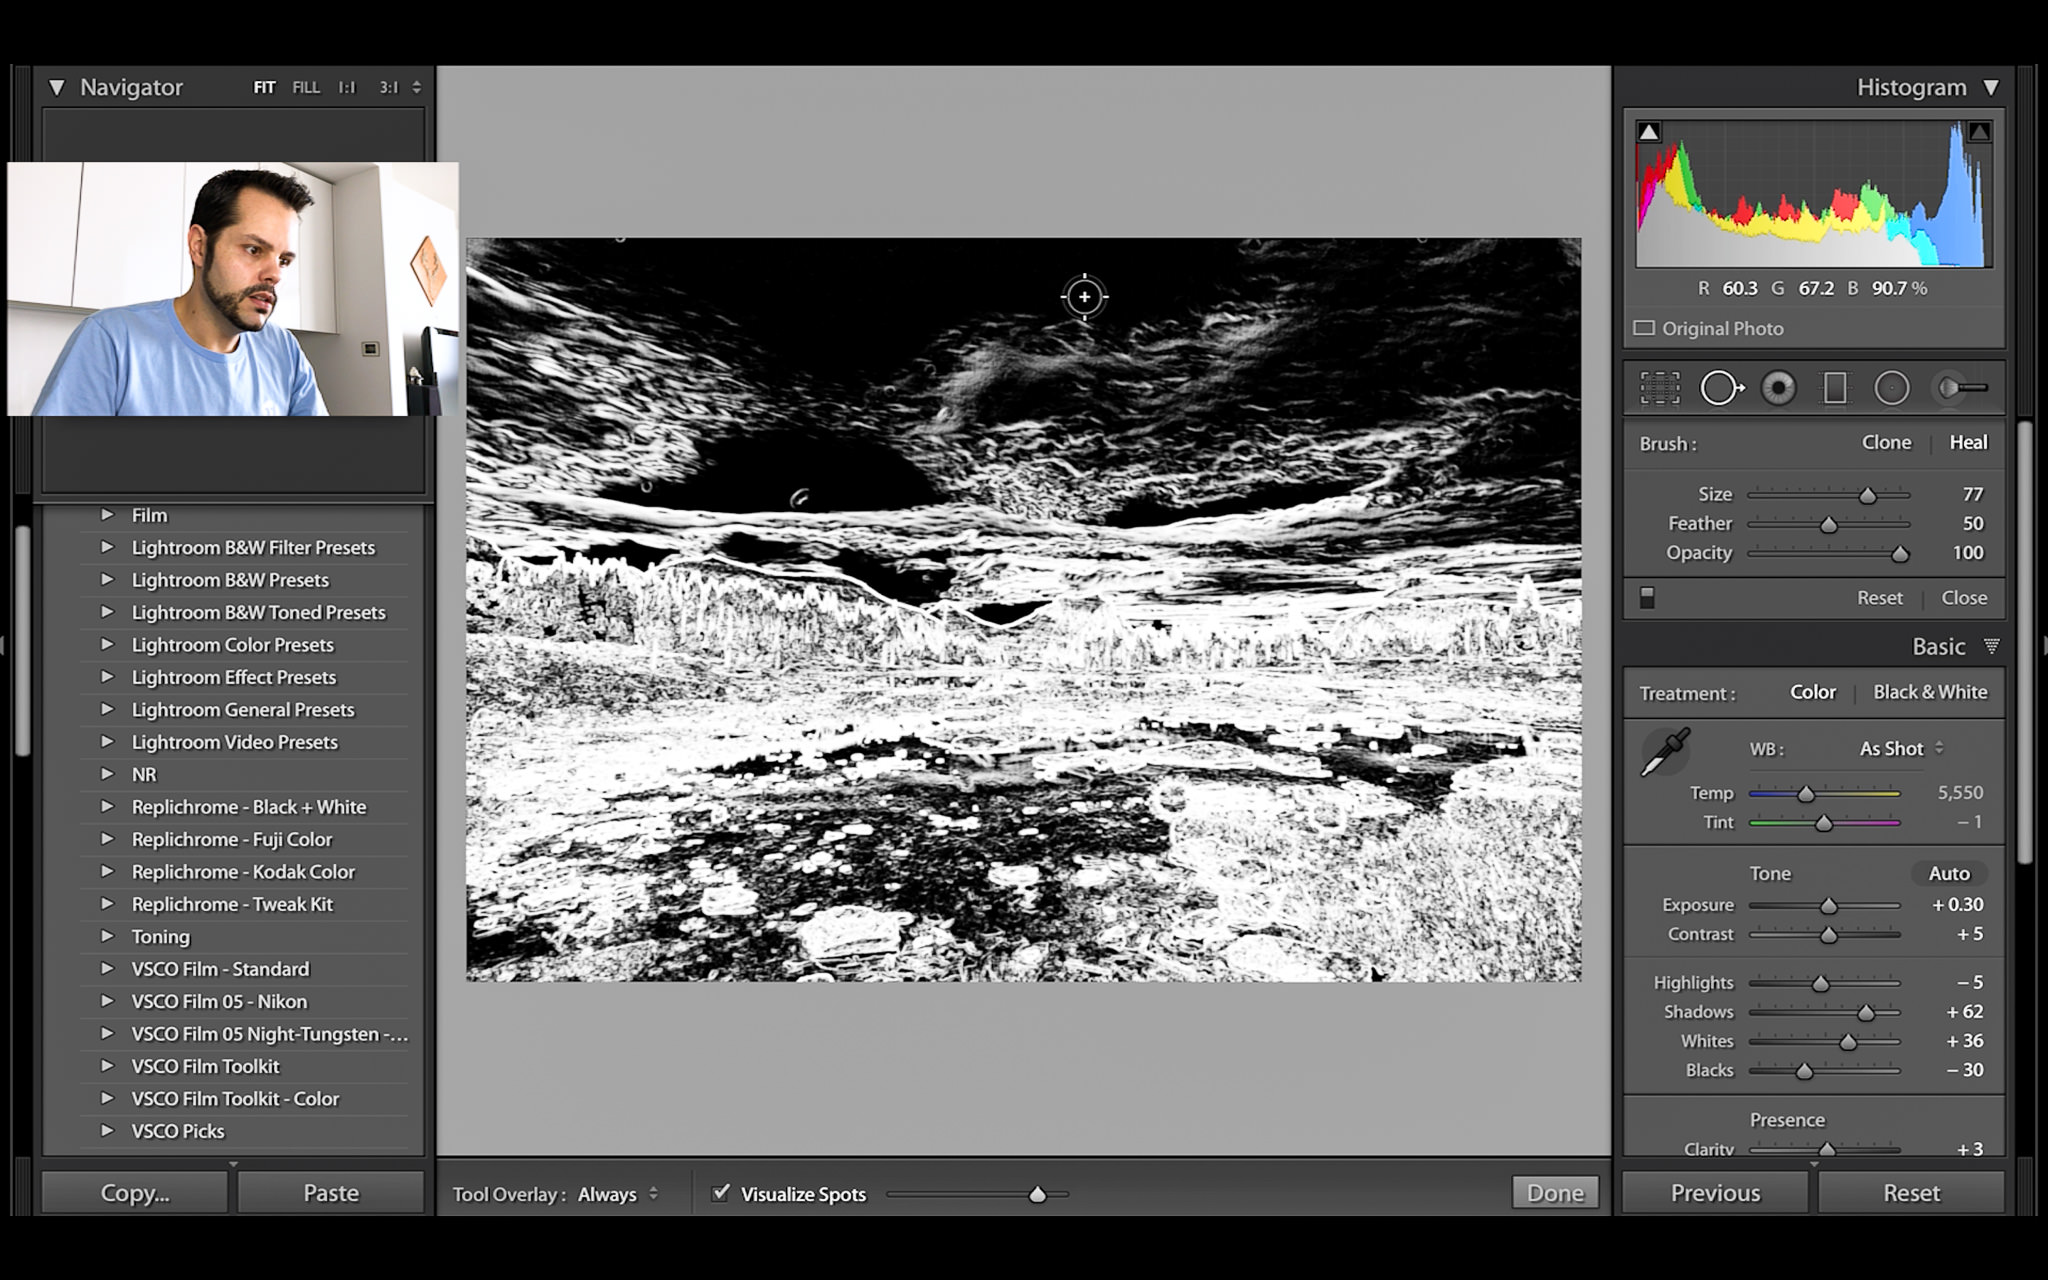2048x1280 pixels.
Task: Enable Color treatment radio button
Action: coord(1812,692)
